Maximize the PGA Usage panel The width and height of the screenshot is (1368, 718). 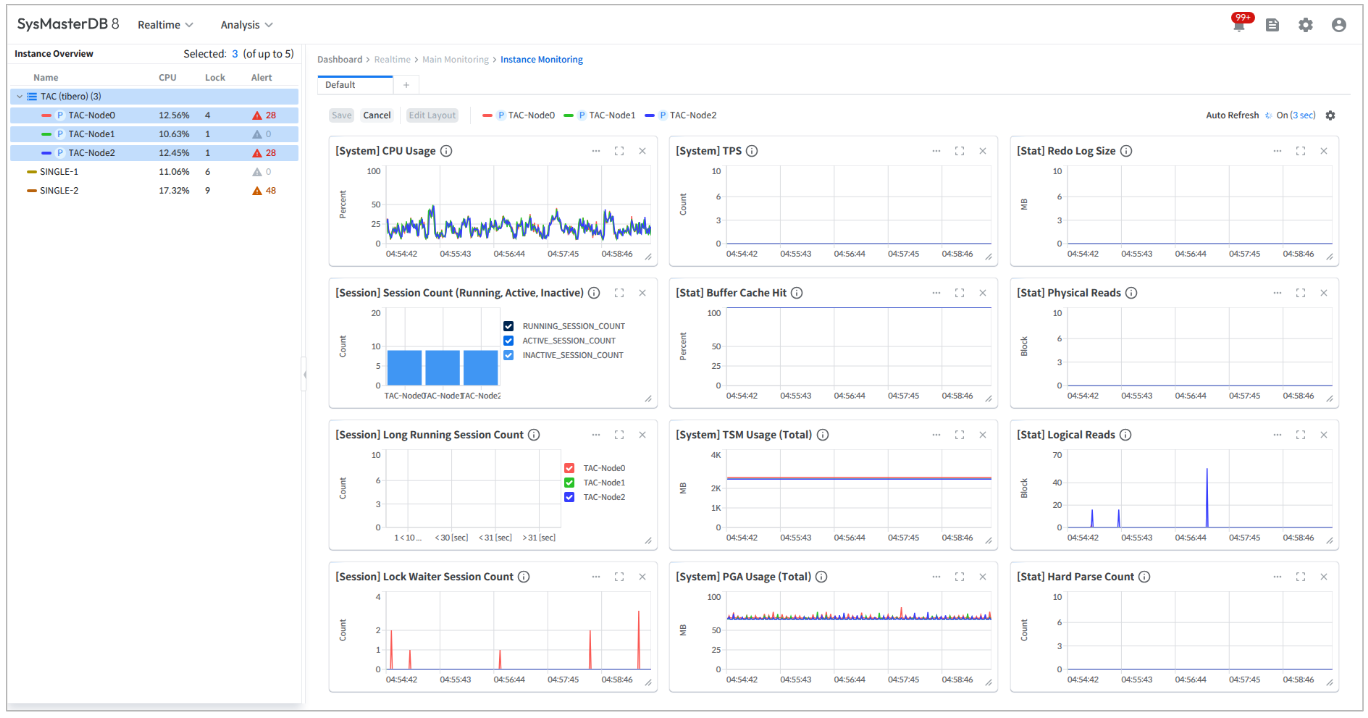(960, 577)
